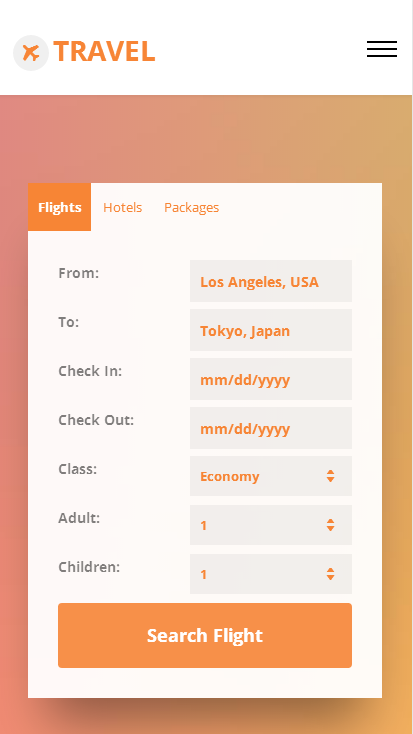Click the From: label
This screenshot has width=413, height=734.
(79, 273)
